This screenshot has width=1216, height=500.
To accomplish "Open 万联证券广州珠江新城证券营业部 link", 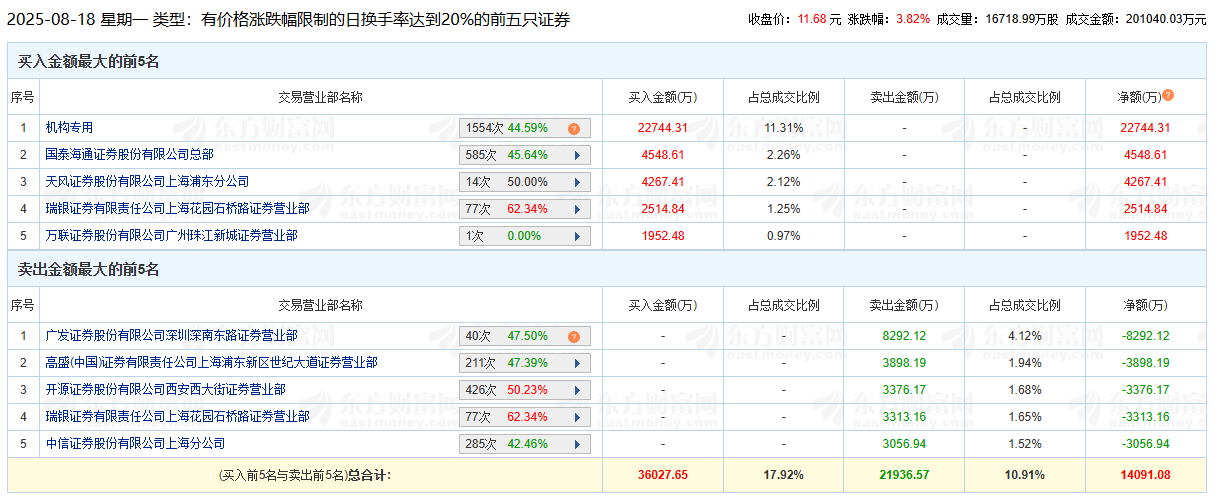I will click(x=171, y=236).
